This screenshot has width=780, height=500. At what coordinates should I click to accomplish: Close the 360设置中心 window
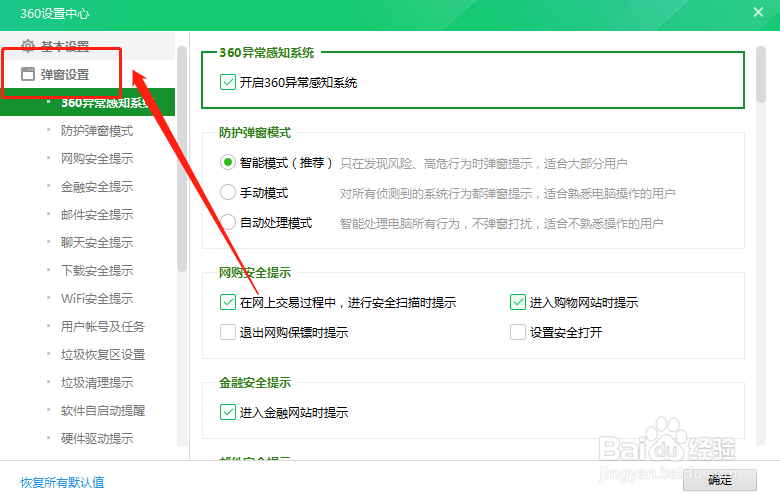pos(758,12)
